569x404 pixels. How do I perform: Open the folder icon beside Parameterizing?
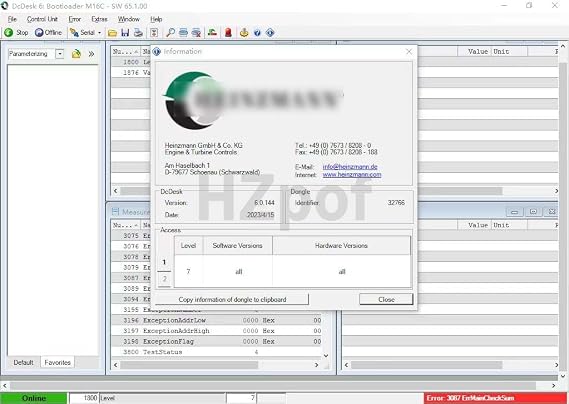coord(76,54)
